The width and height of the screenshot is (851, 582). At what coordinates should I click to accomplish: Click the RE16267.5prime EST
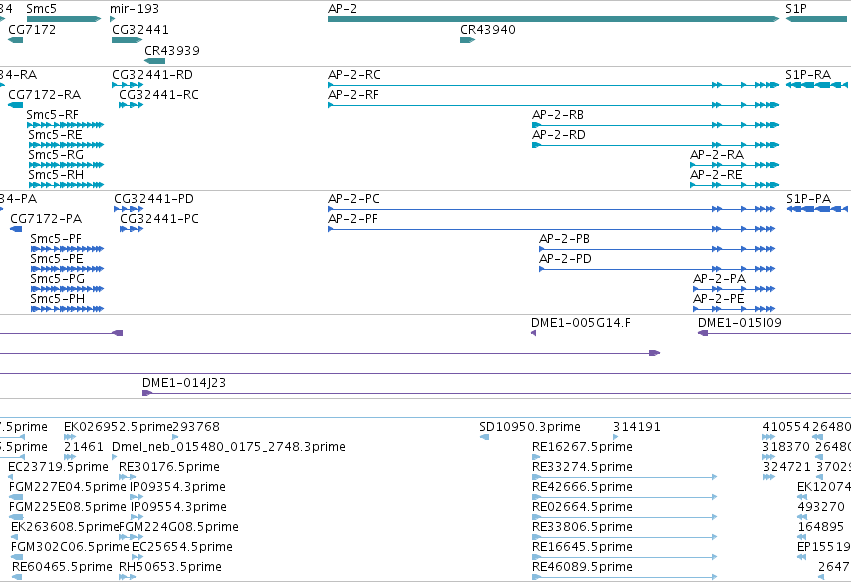point(535,457)
